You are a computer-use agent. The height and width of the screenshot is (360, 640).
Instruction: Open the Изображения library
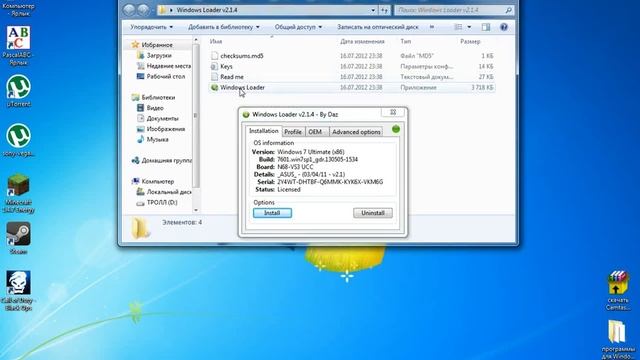click(x=165, y=129)
